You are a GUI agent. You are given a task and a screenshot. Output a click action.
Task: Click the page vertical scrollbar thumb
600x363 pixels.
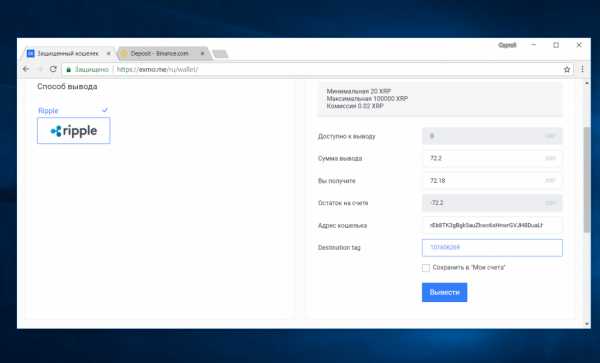click(587, 180)
